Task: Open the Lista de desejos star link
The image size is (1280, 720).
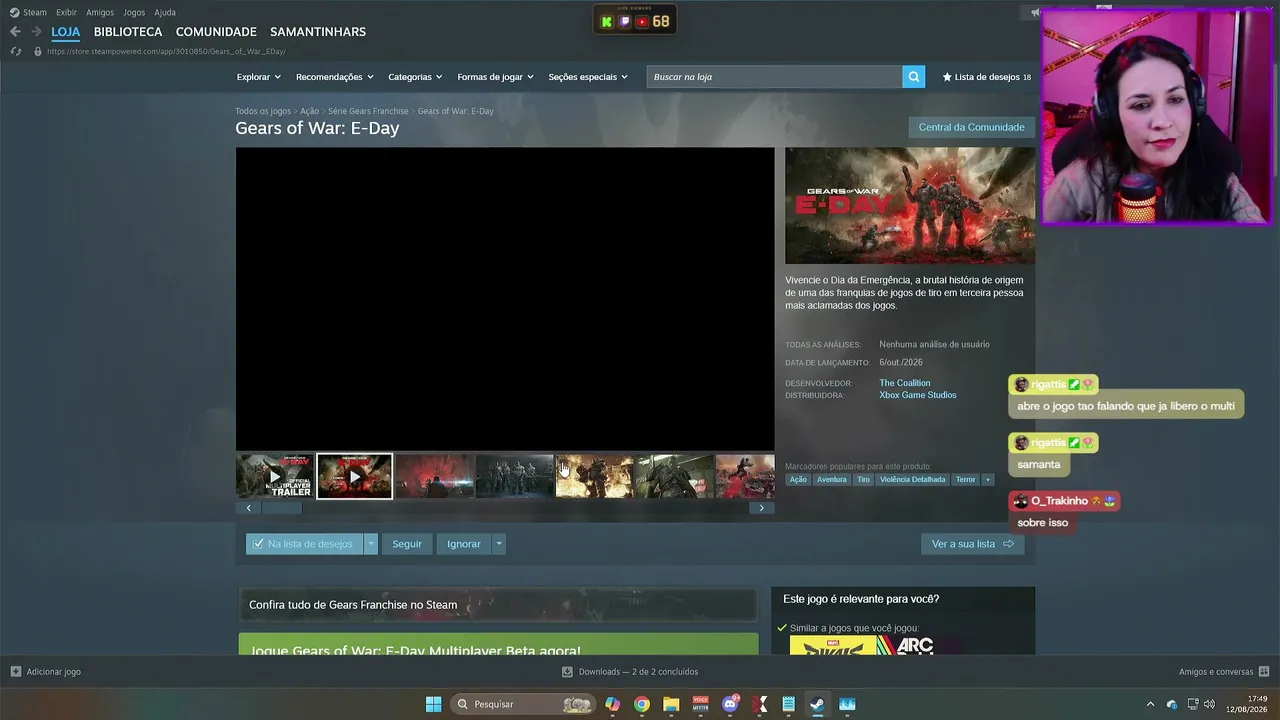Action: coord(986,77)
